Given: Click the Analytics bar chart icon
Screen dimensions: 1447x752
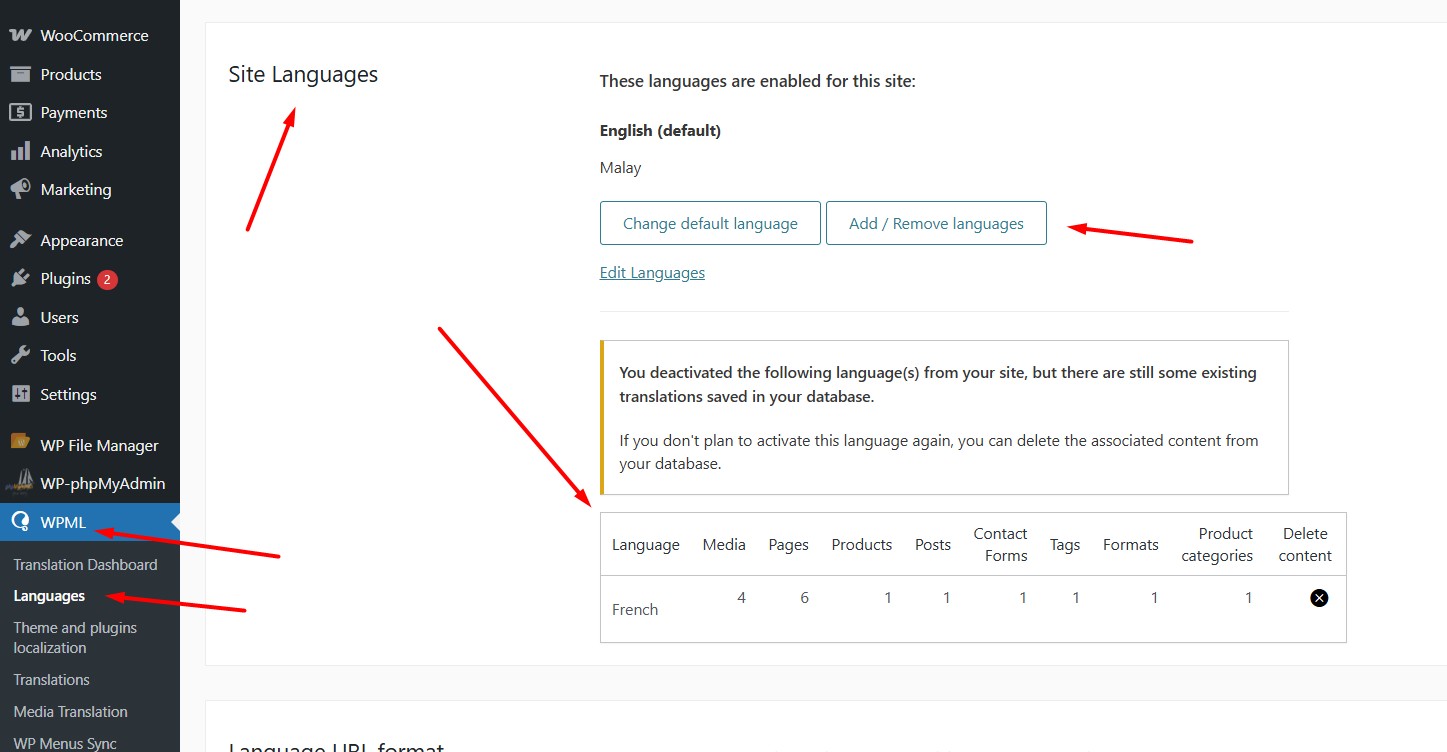Looking at the screenshot, I should tap(20, 151).
